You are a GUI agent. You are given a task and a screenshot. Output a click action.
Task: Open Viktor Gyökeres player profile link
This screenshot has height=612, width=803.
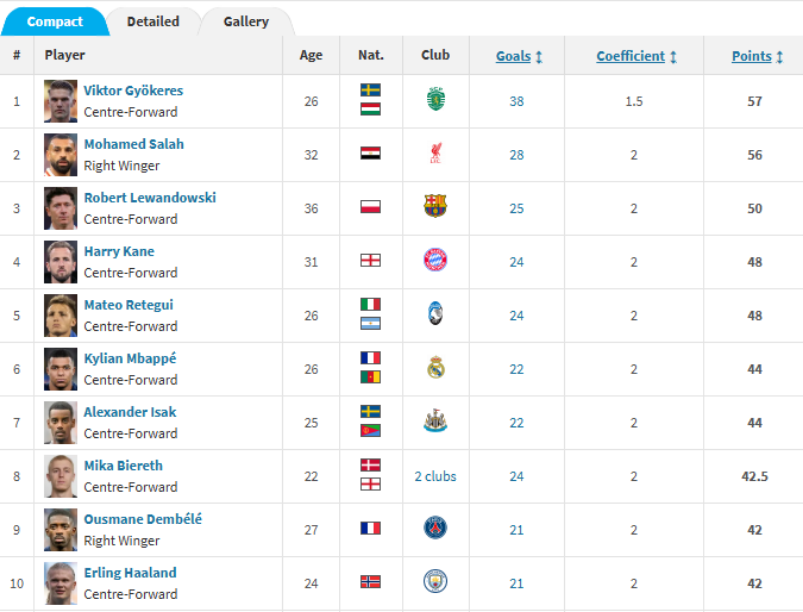133,90
